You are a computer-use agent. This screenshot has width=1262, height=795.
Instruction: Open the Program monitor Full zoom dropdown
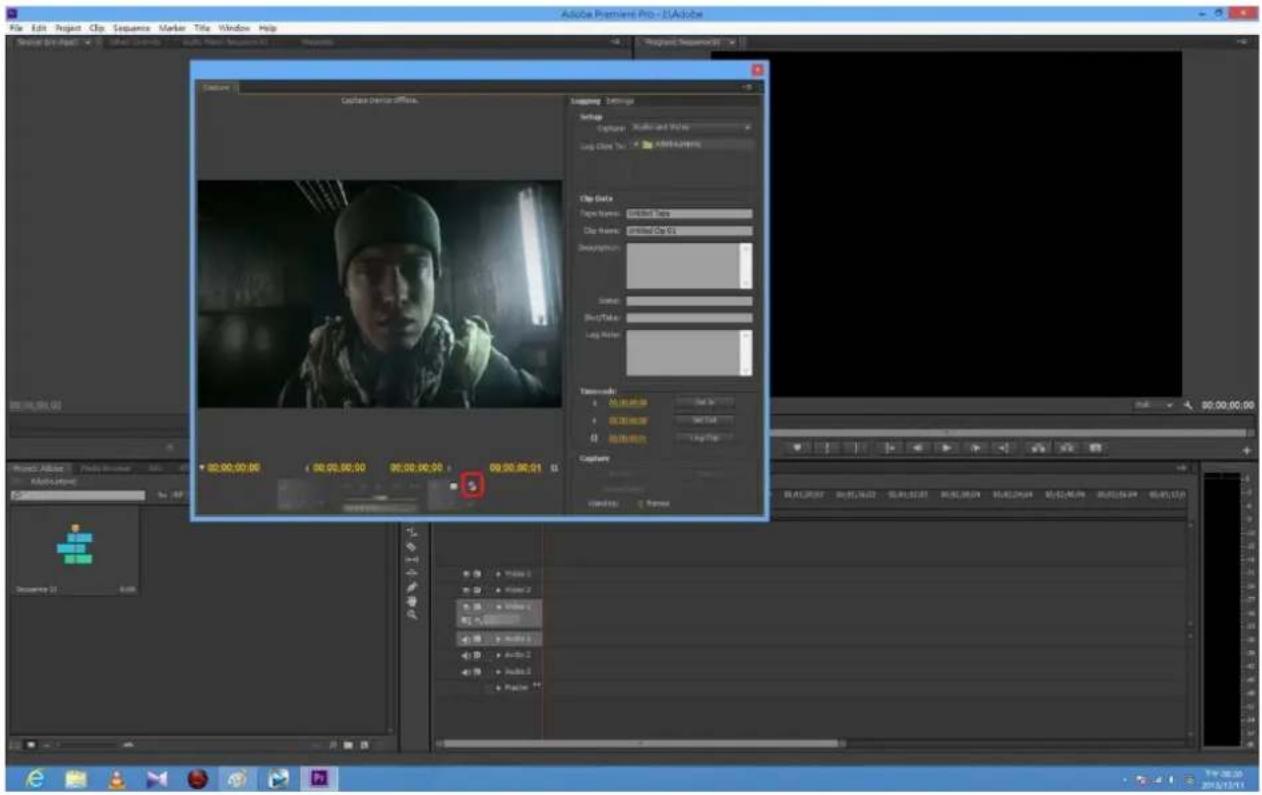click(x=1153, y=405)
